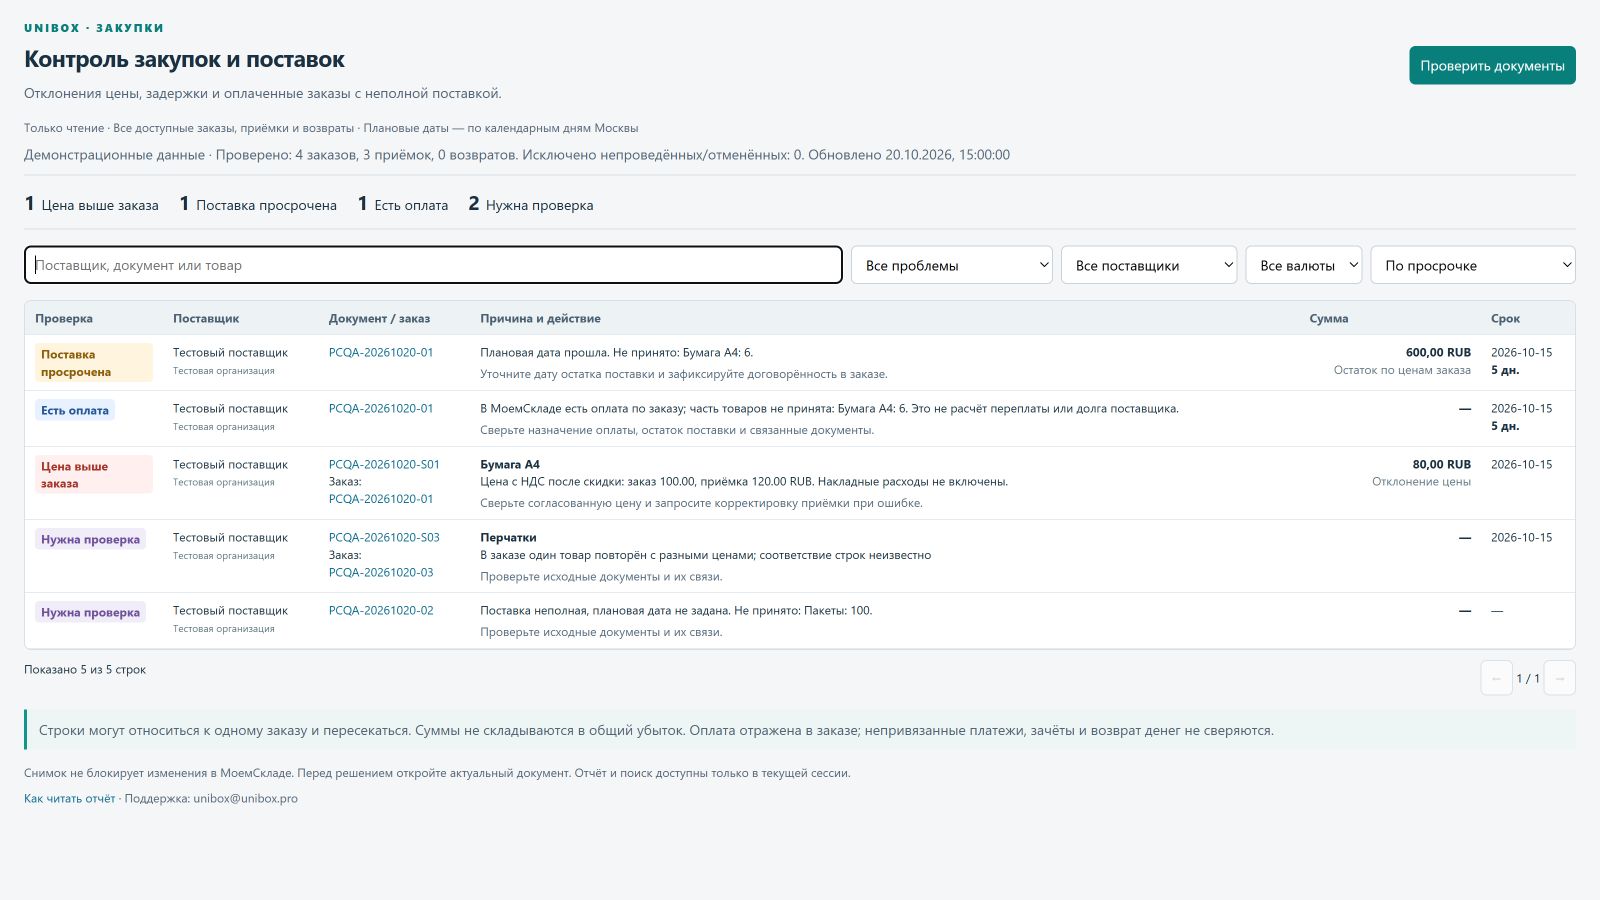Screen dimensions: 1600x900
Task: Click the 1 / 1 page indicator
Action: [1528, 678]
